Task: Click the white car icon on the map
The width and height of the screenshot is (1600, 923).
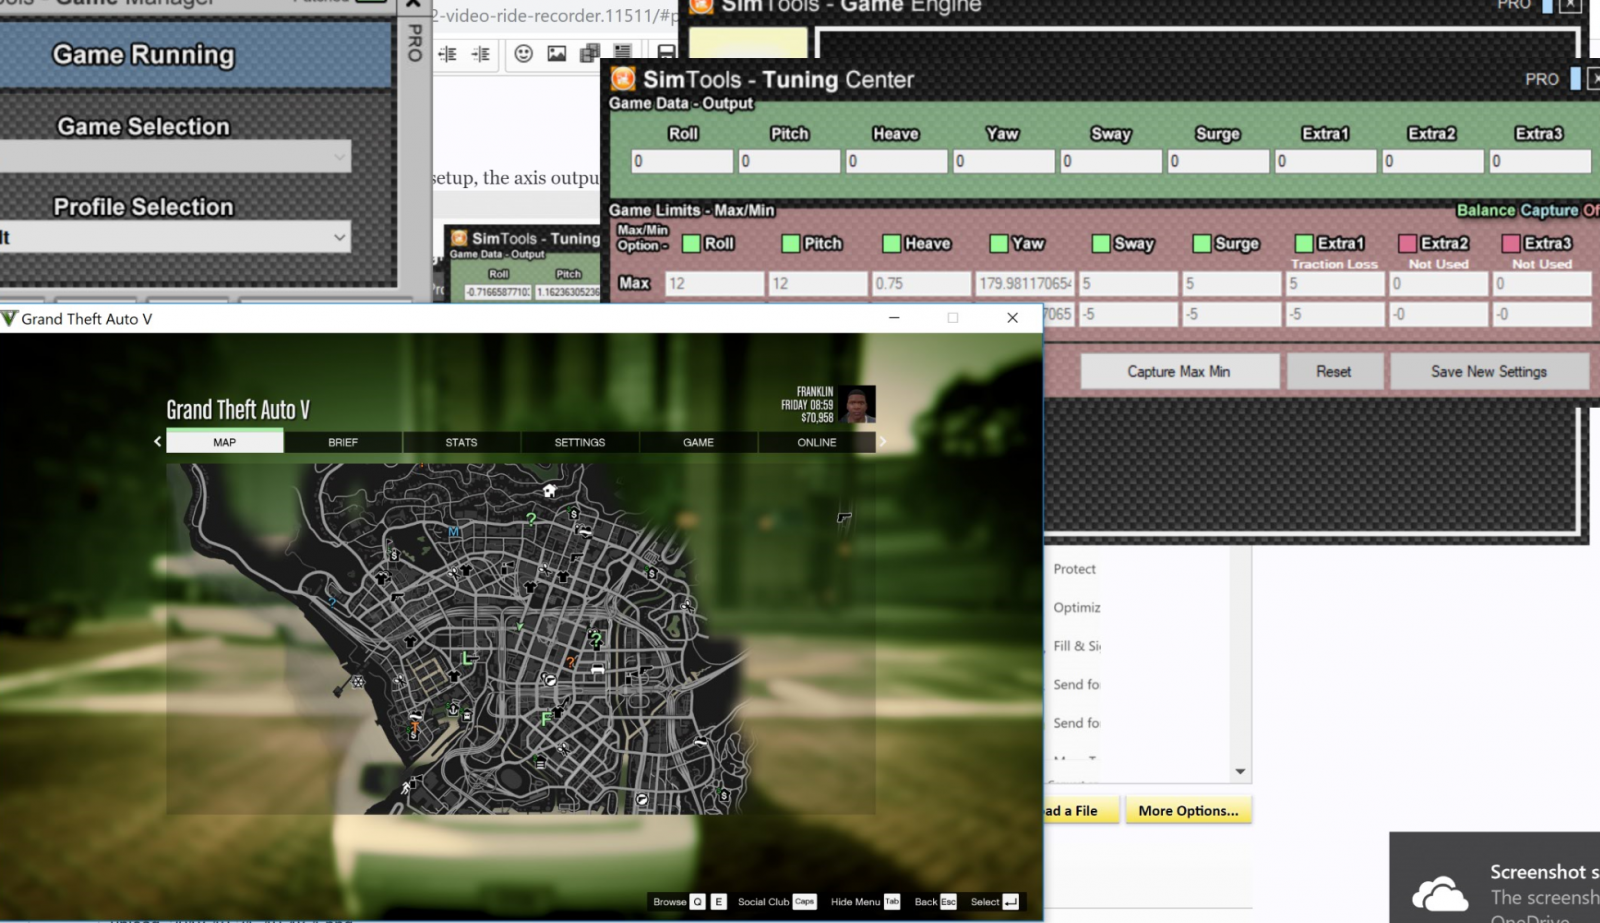Action: pyautogui.click(x=597, y=669)
